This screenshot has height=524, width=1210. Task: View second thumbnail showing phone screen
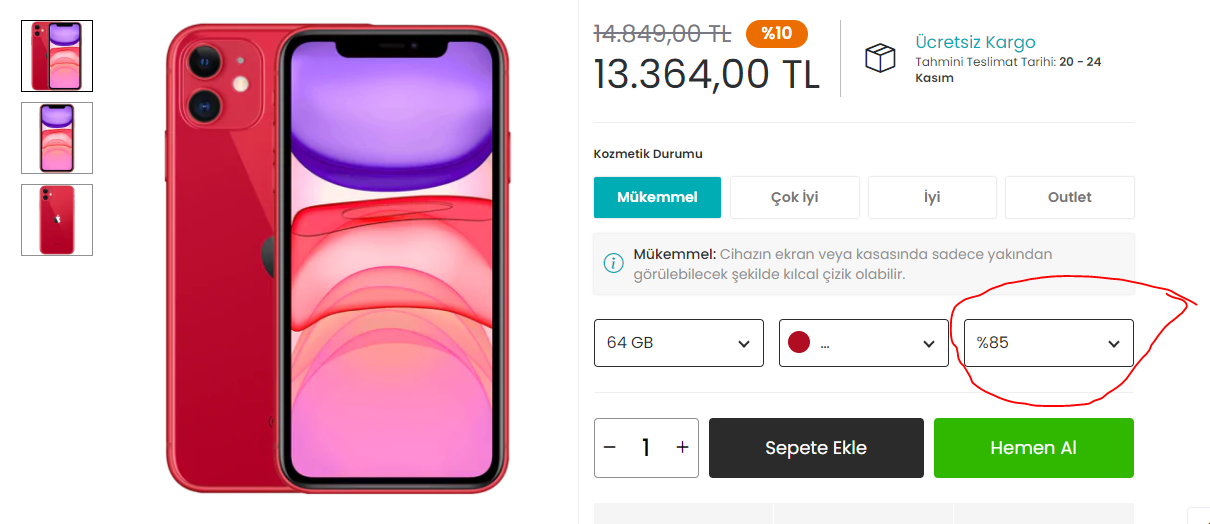pyautogui.click(x=57, y=138)
